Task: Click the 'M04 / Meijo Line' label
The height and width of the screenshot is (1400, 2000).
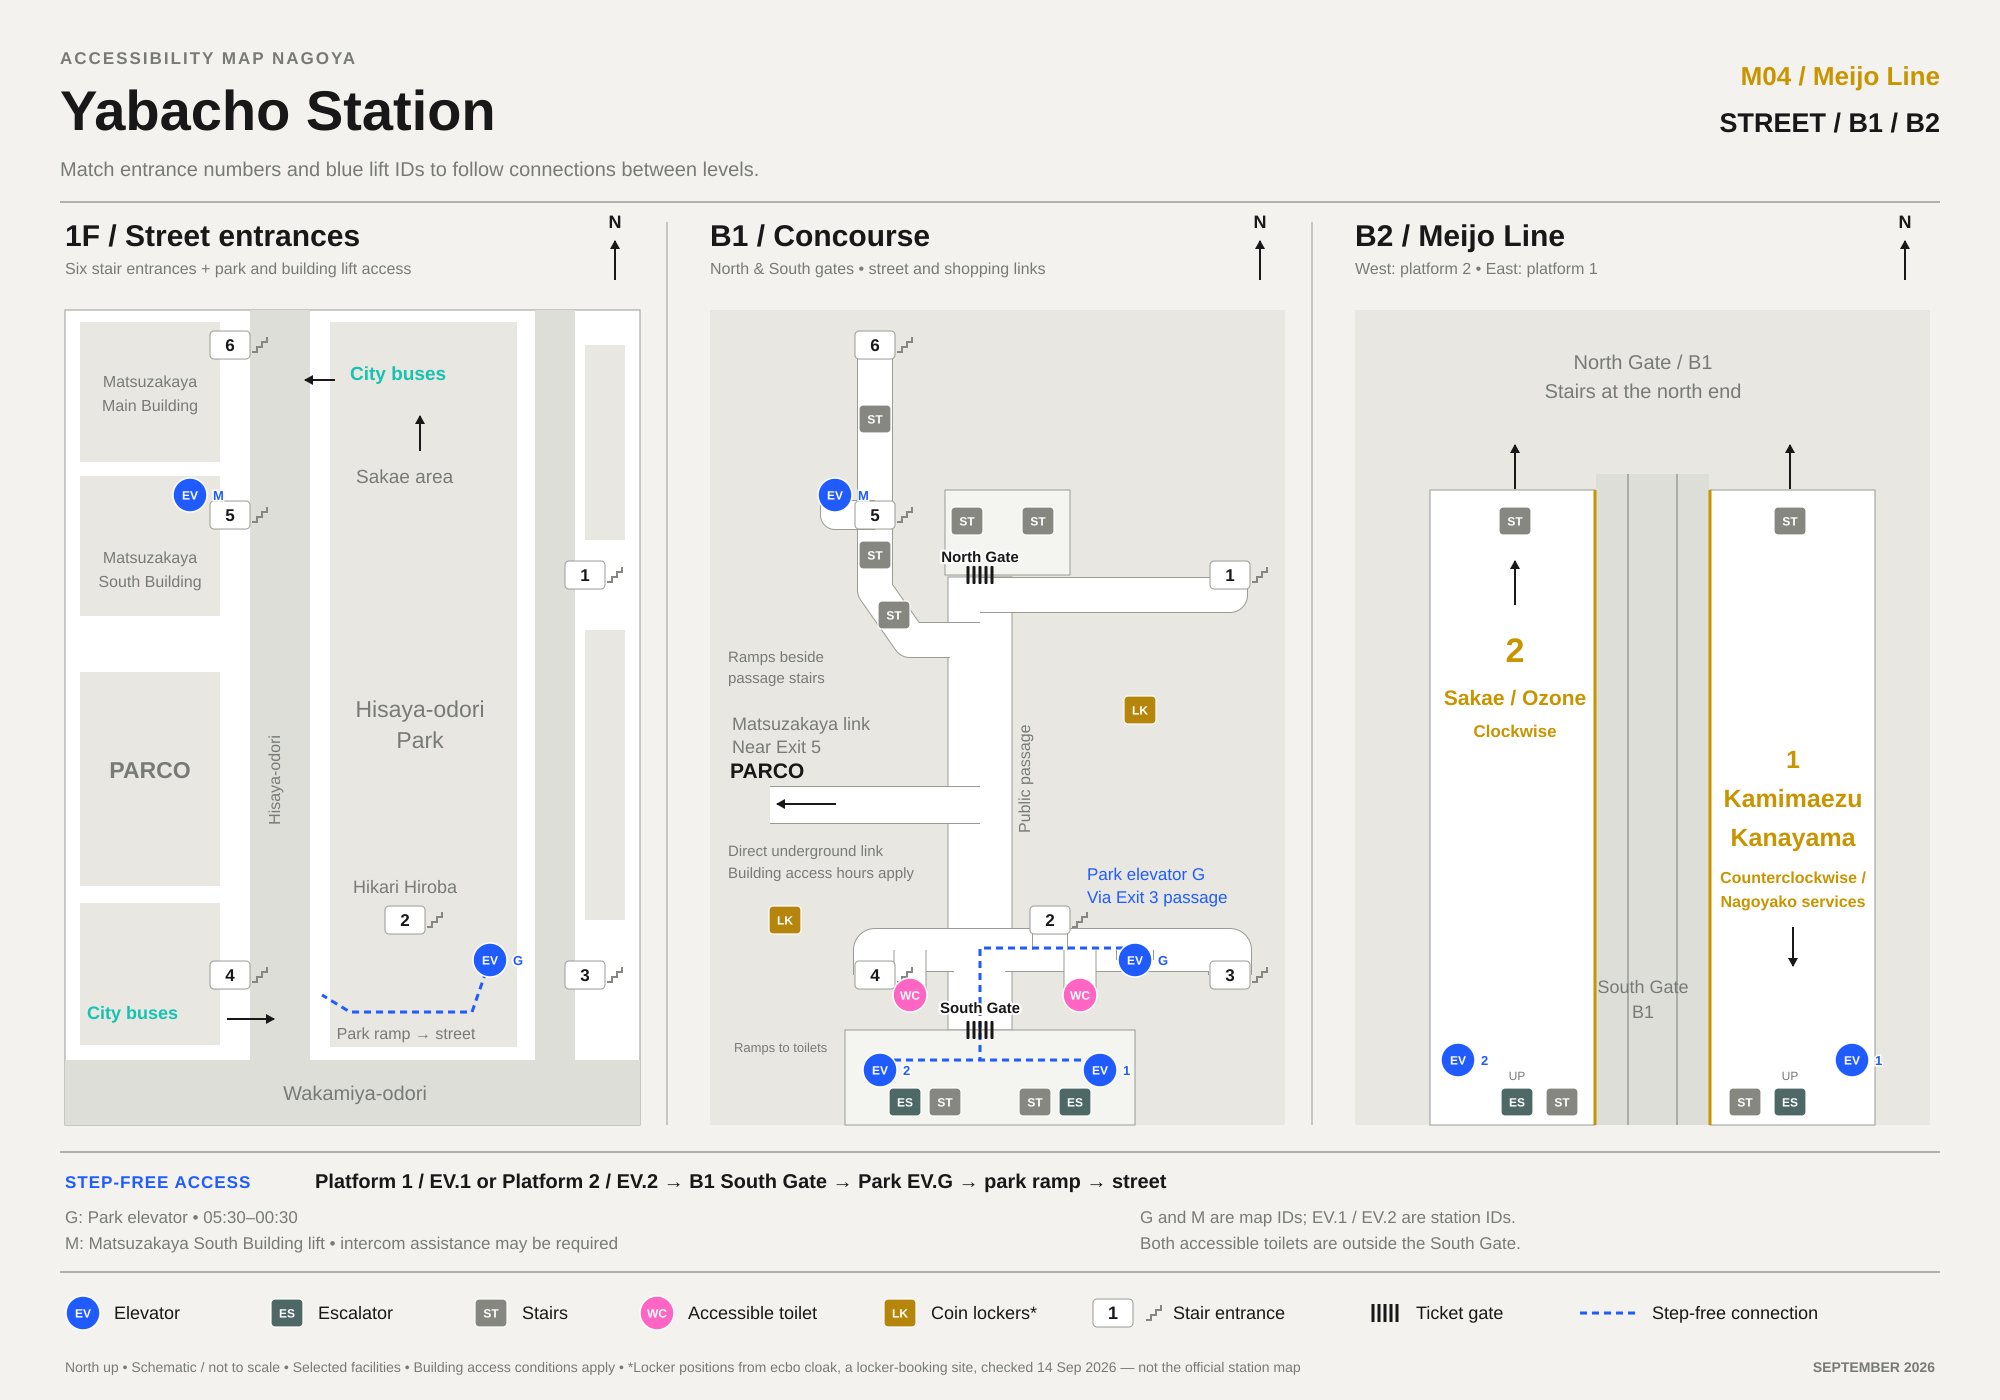Action: point(1840,77)
